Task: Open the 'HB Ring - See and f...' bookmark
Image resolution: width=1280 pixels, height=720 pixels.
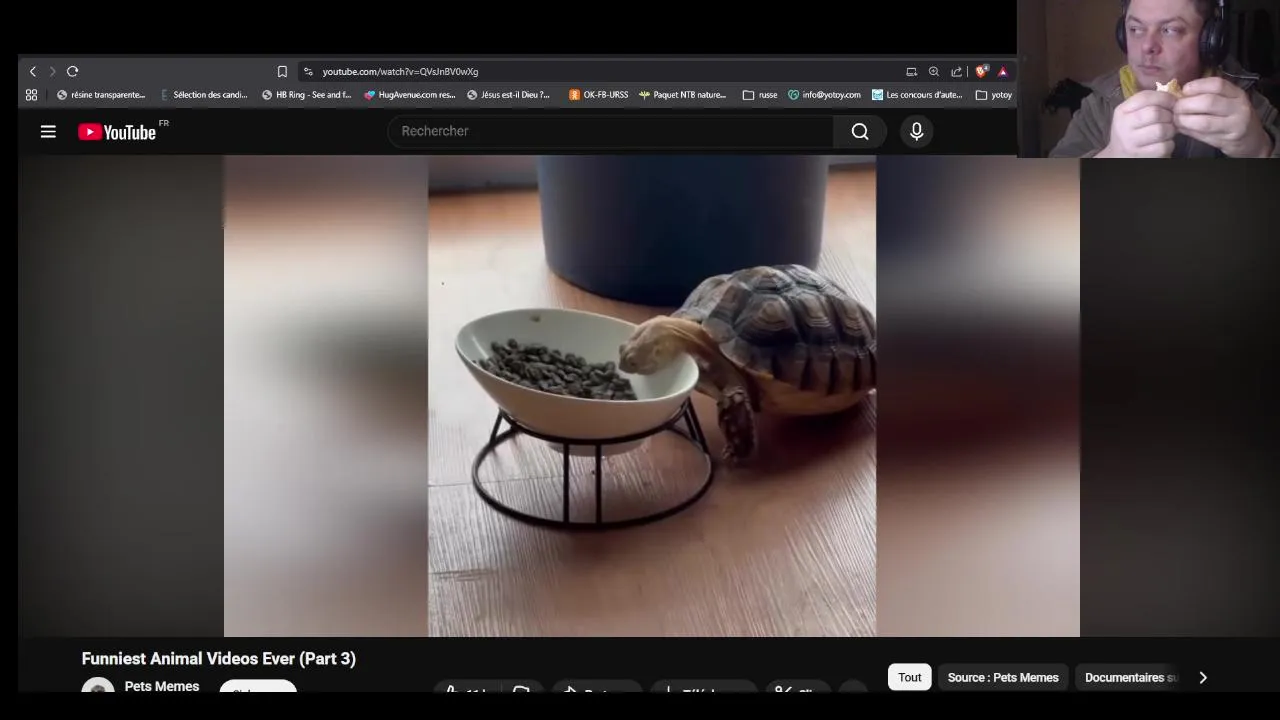Action: tap(306, 95)
